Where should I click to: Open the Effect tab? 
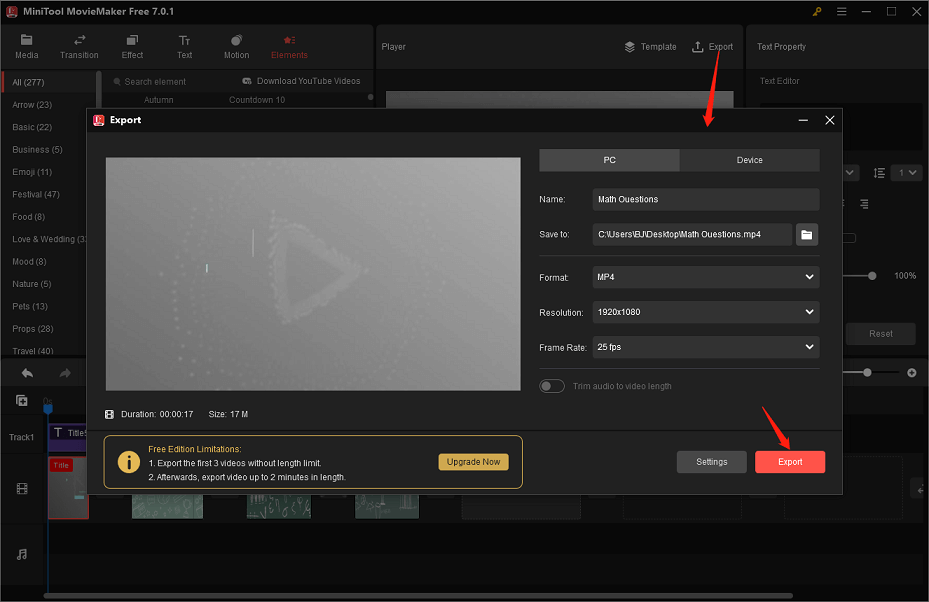coord(132,47)
